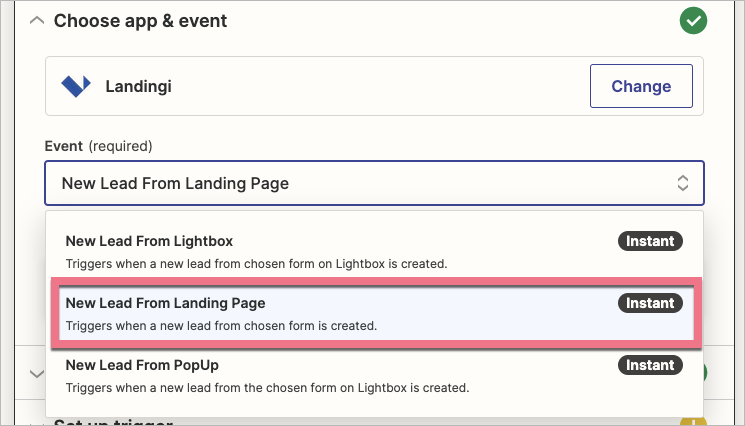Screen dimensions: 745x426
Task: Open the Set up trigger section
Action: click(116, 421)
